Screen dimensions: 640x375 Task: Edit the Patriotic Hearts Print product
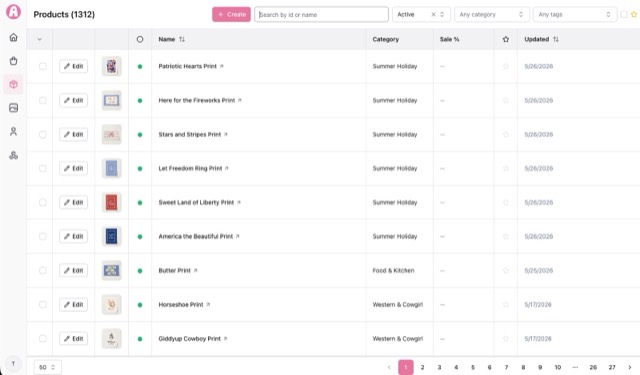tap(73, 67)
